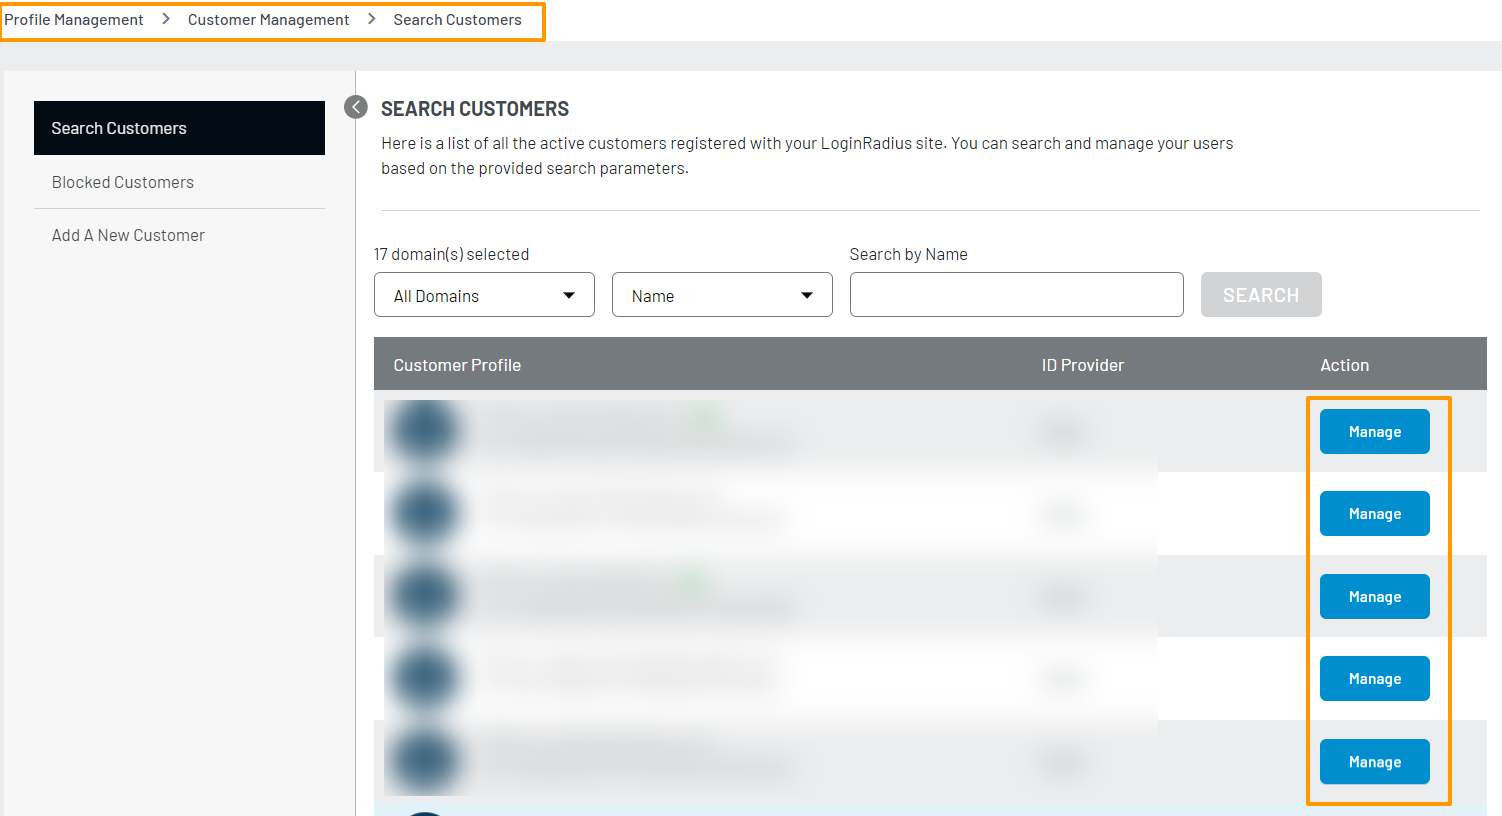Click Manage on the second customer row

coord(1374,513)
